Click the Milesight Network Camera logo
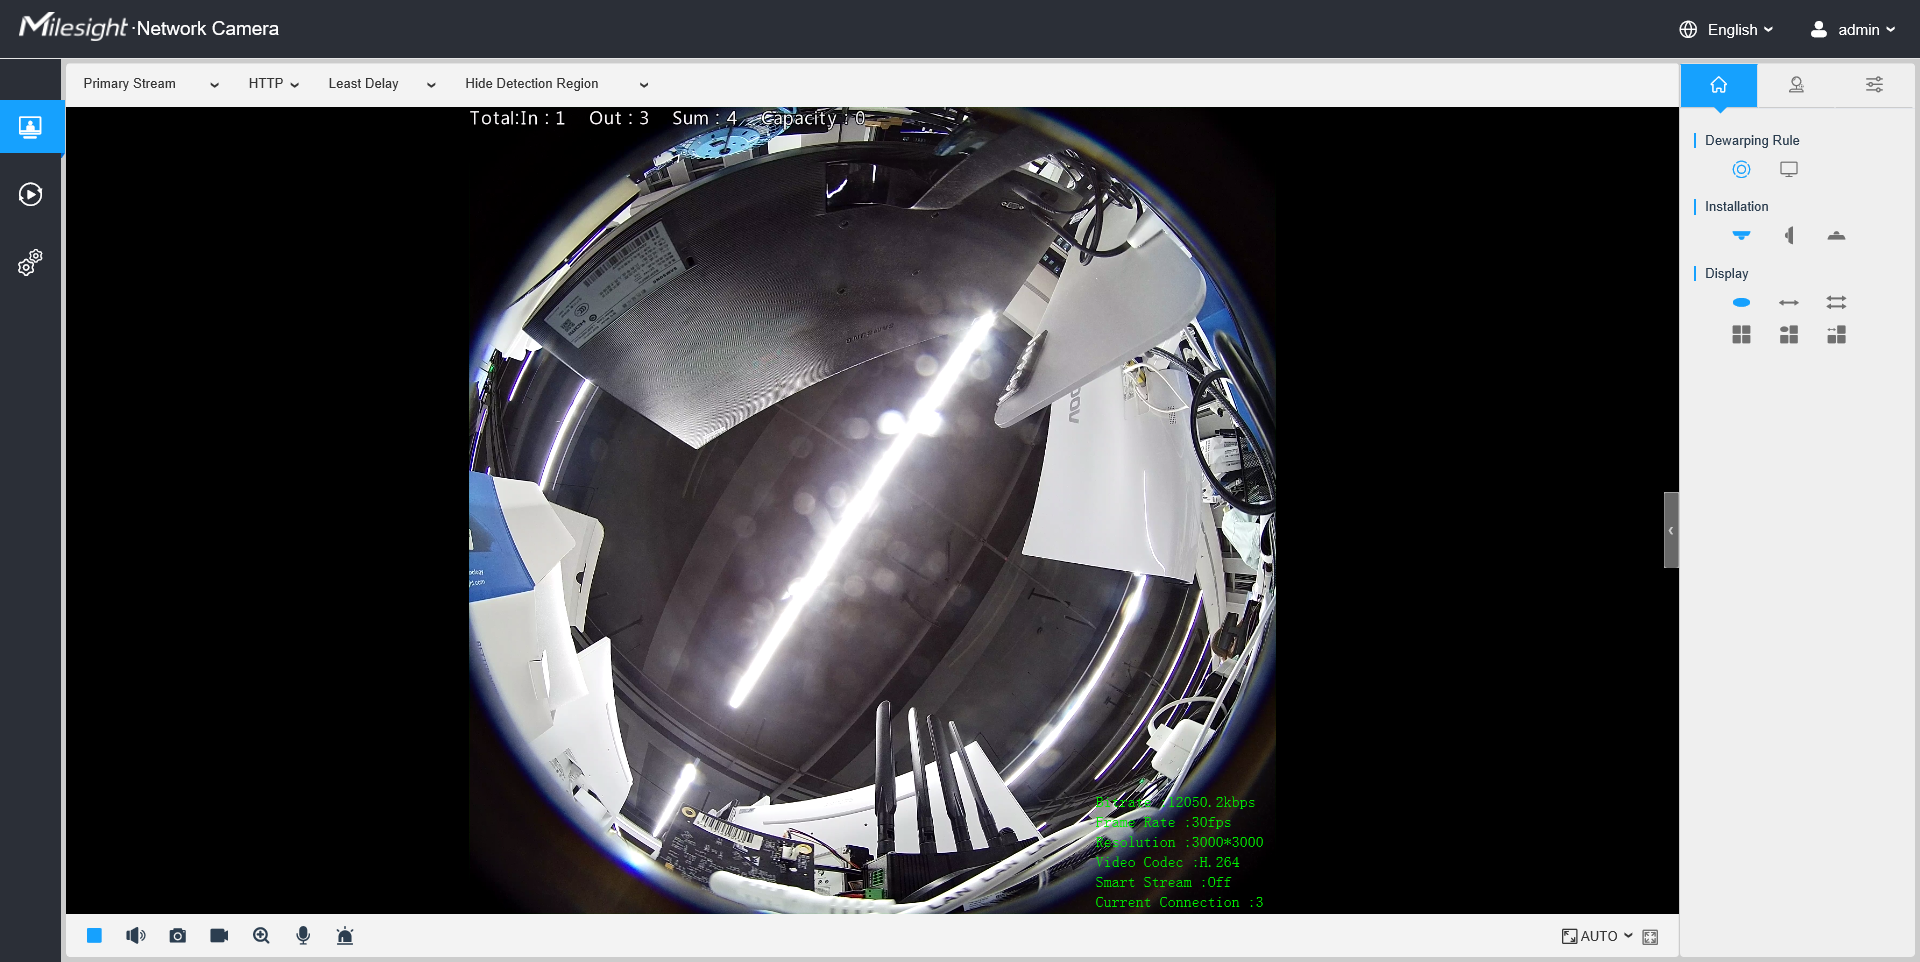Screen dimensions: 1920x962 149,27
